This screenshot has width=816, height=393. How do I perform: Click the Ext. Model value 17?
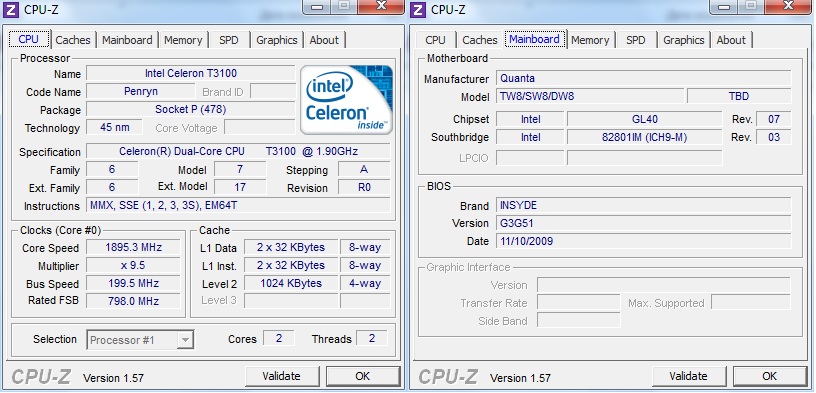(240, 187)
